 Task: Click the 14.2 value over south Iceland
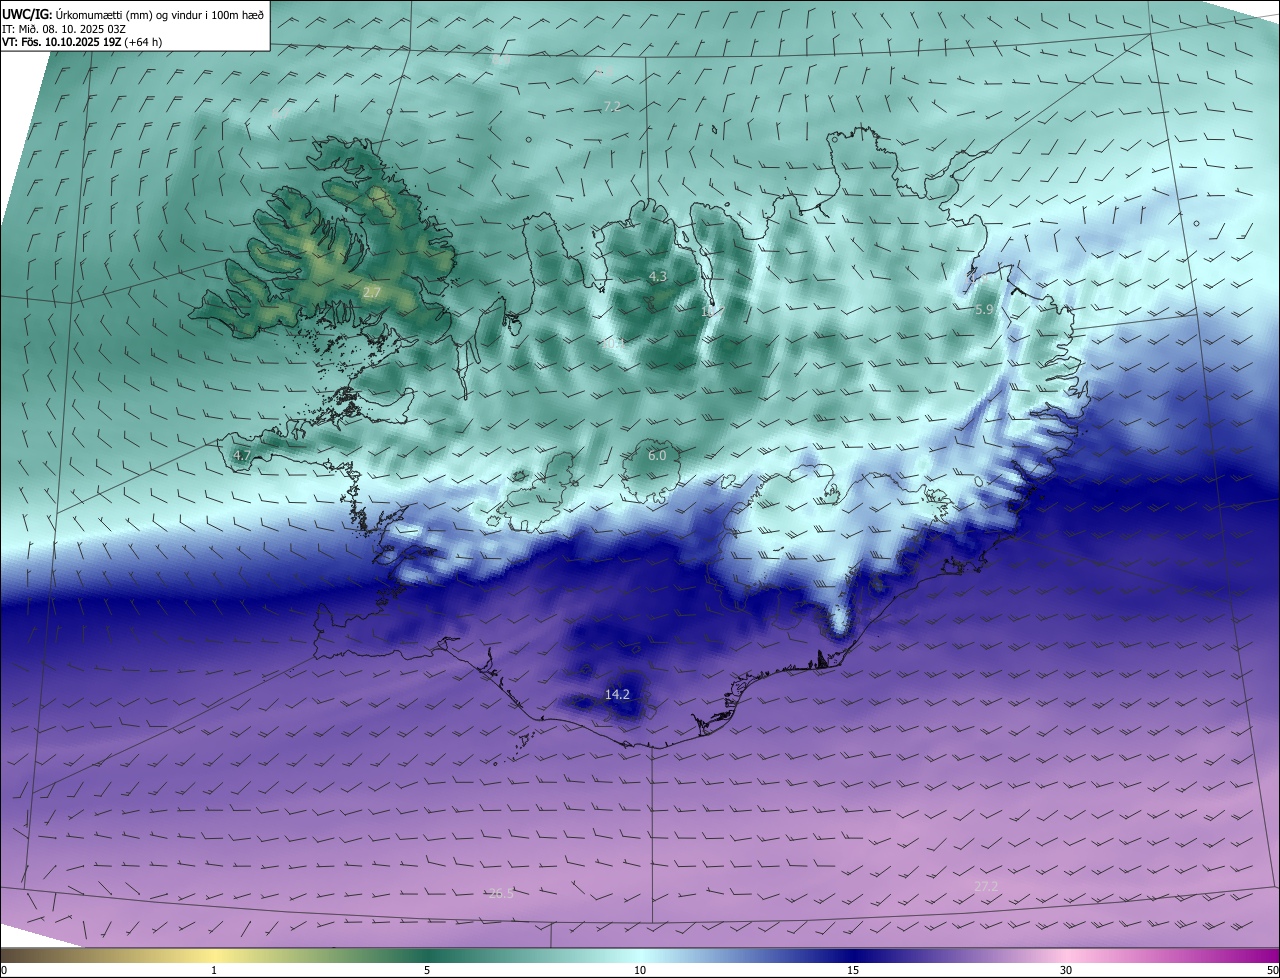[x=617, y=694]
